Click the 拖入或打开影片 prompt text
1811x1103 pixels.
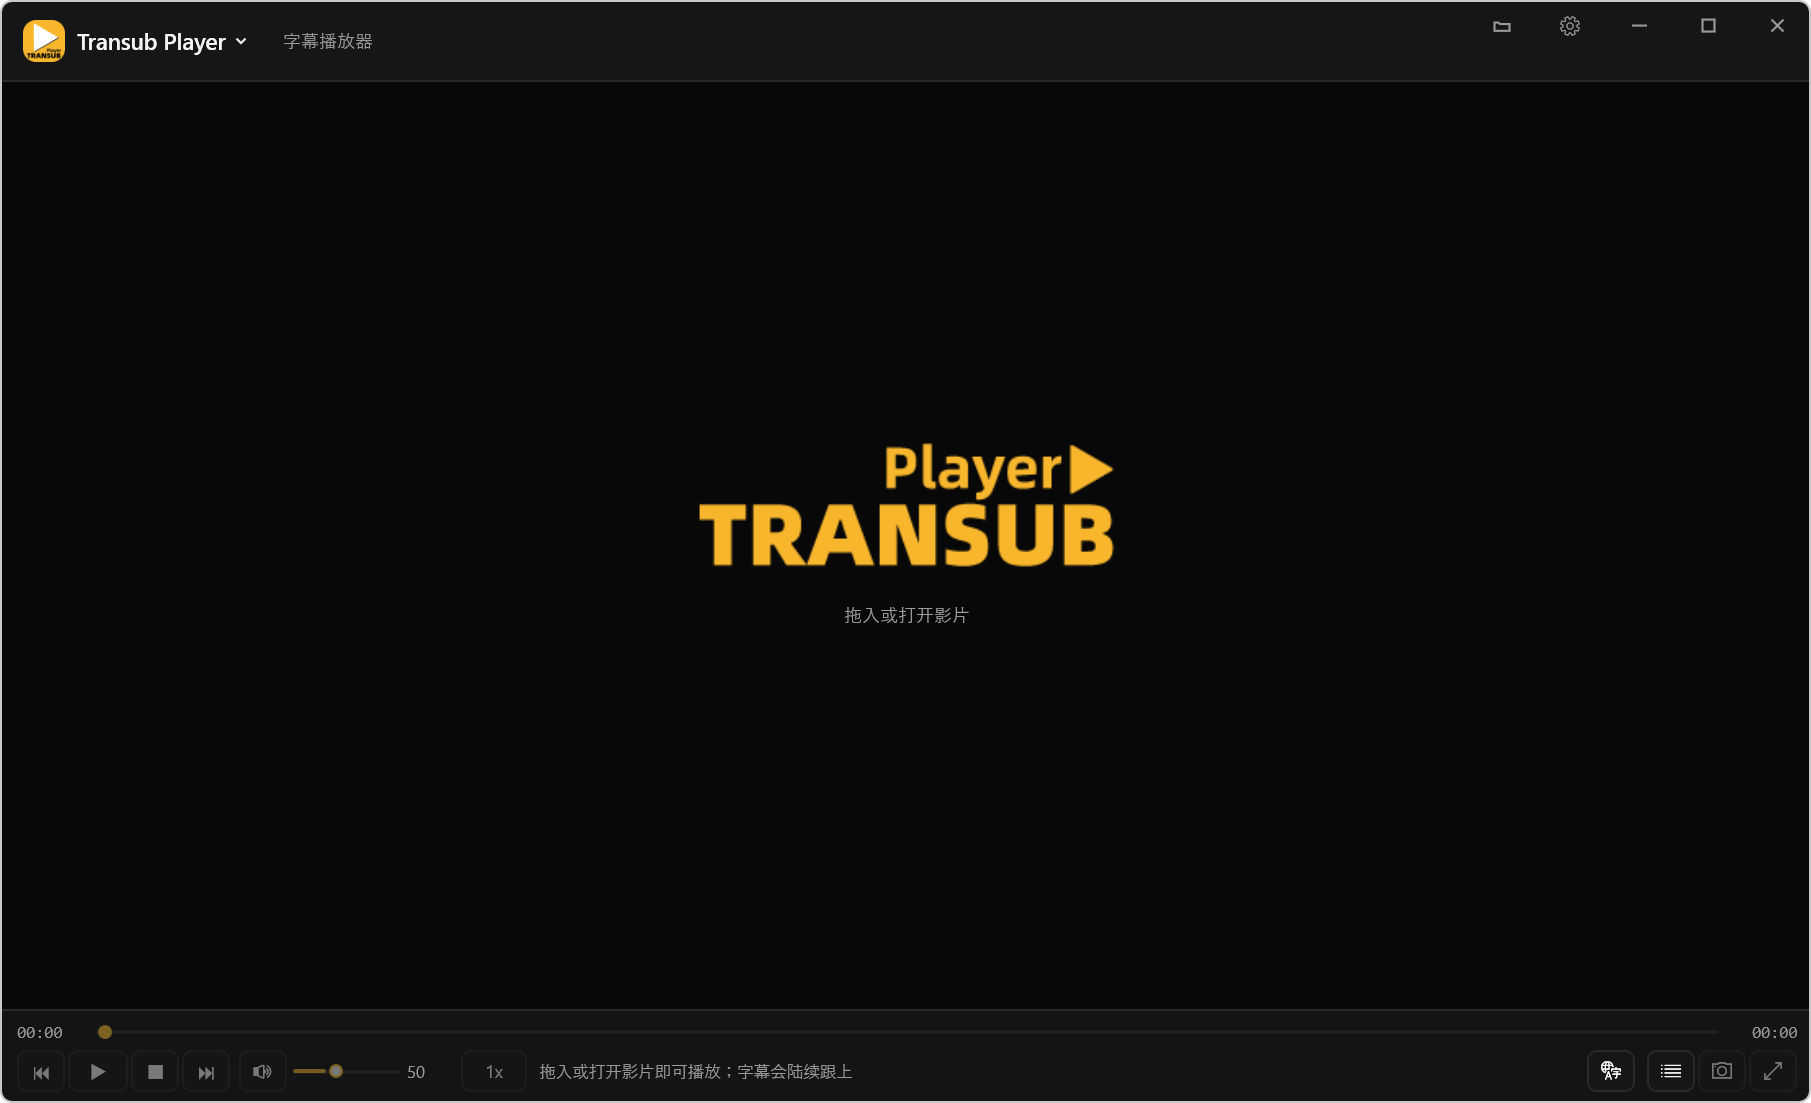point(906,615)
